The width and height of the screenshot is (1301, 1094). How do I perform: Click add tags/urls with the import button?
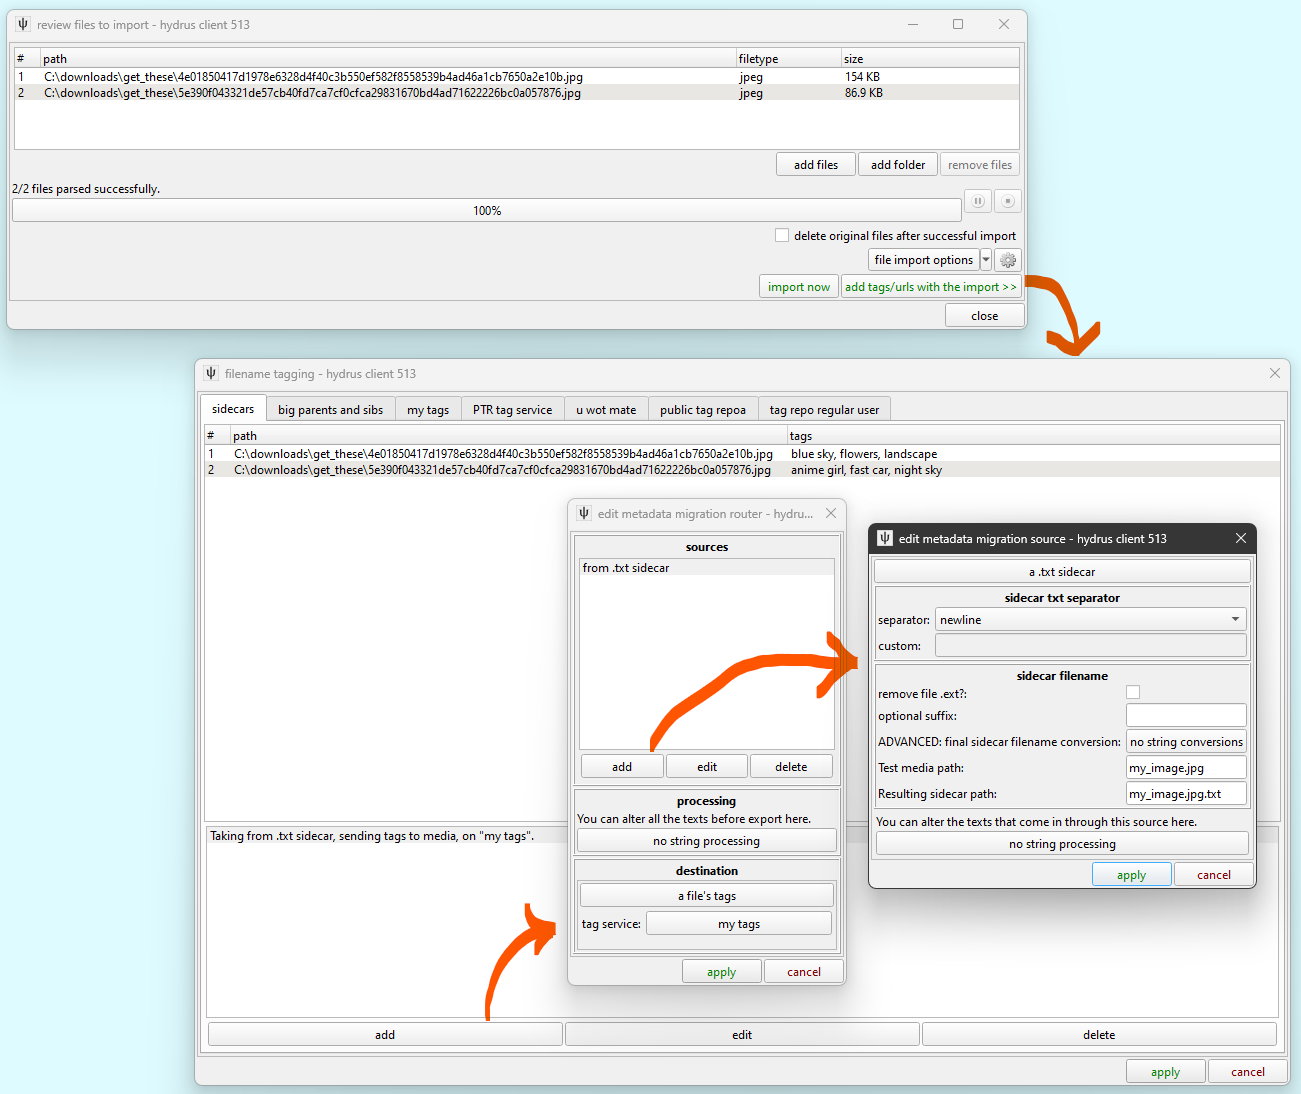931,287
